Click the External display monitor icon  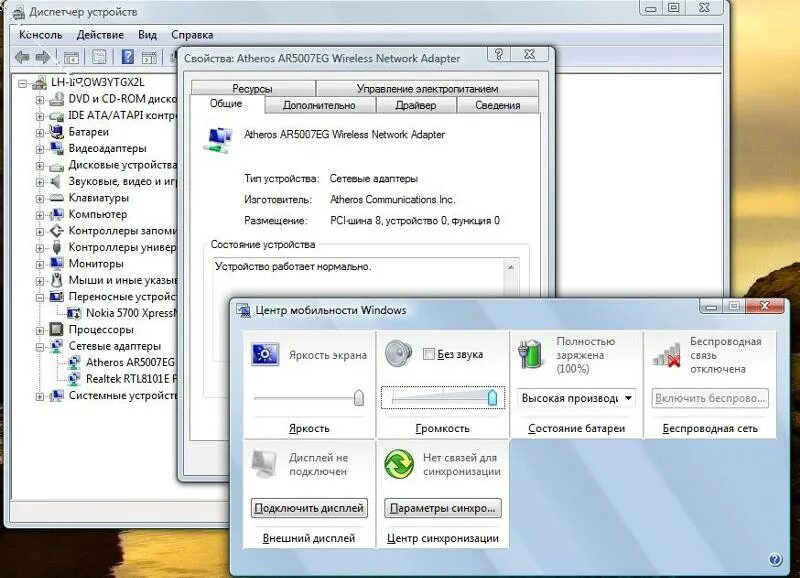pos(264,463)
